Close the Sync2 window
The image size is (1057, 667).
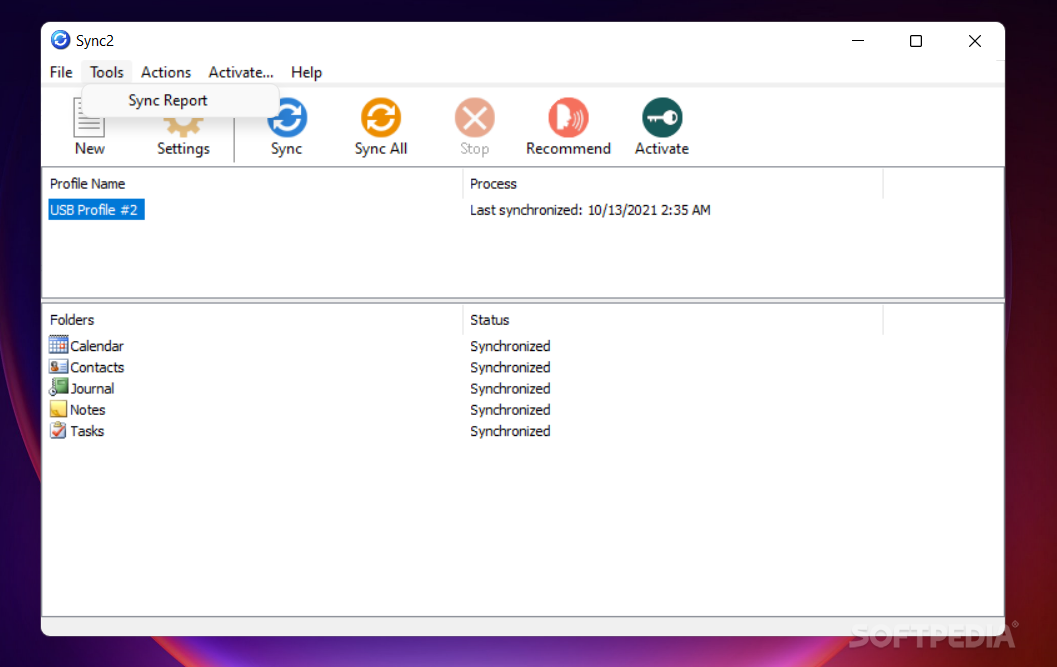975,40
